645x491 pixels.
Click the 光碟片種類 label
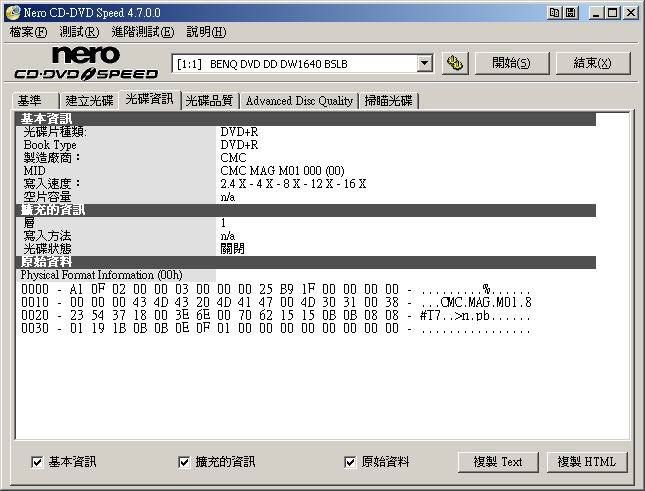55,132
